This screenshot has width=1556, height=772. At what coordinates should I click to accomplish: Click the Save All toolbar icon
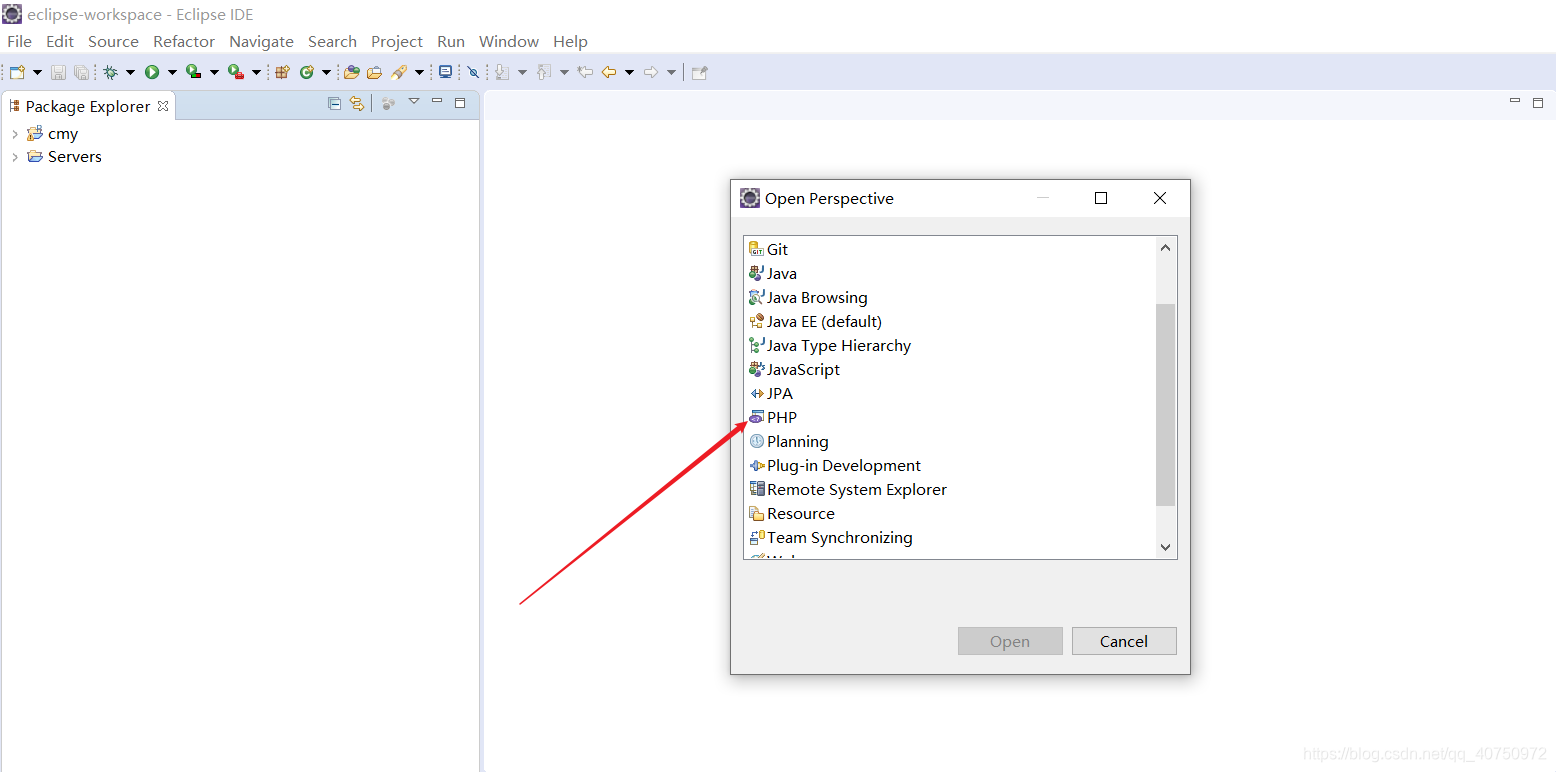(x=81, y=72)
